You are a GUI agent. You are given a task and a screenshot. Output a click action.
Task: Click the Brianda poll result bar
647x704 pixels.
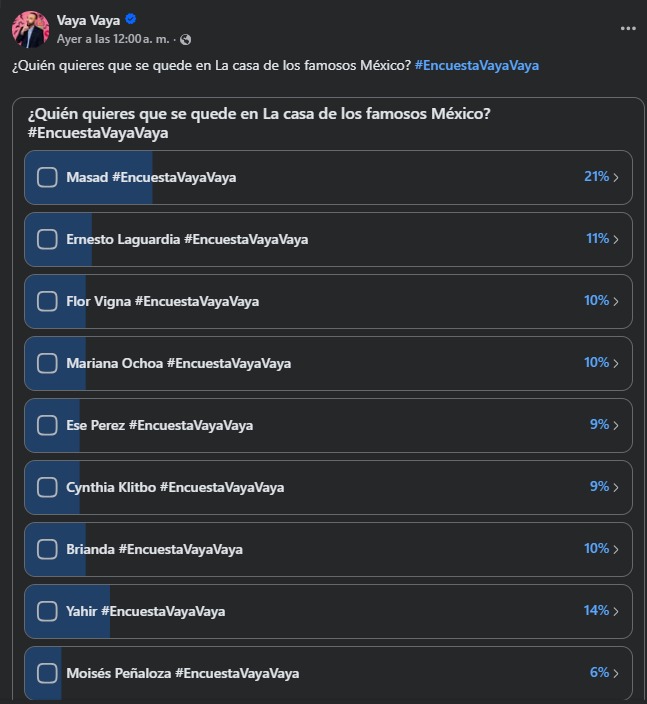coord(328,549)
